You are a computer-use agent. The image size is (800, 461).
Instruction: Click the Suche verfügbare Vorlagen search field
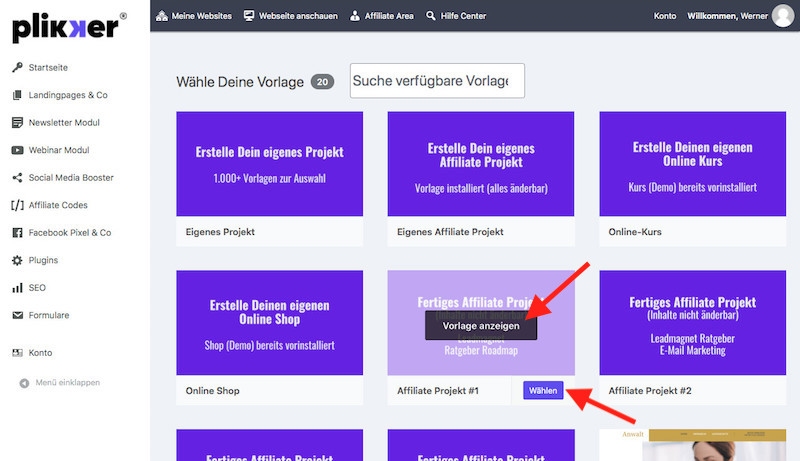point(437,81)
